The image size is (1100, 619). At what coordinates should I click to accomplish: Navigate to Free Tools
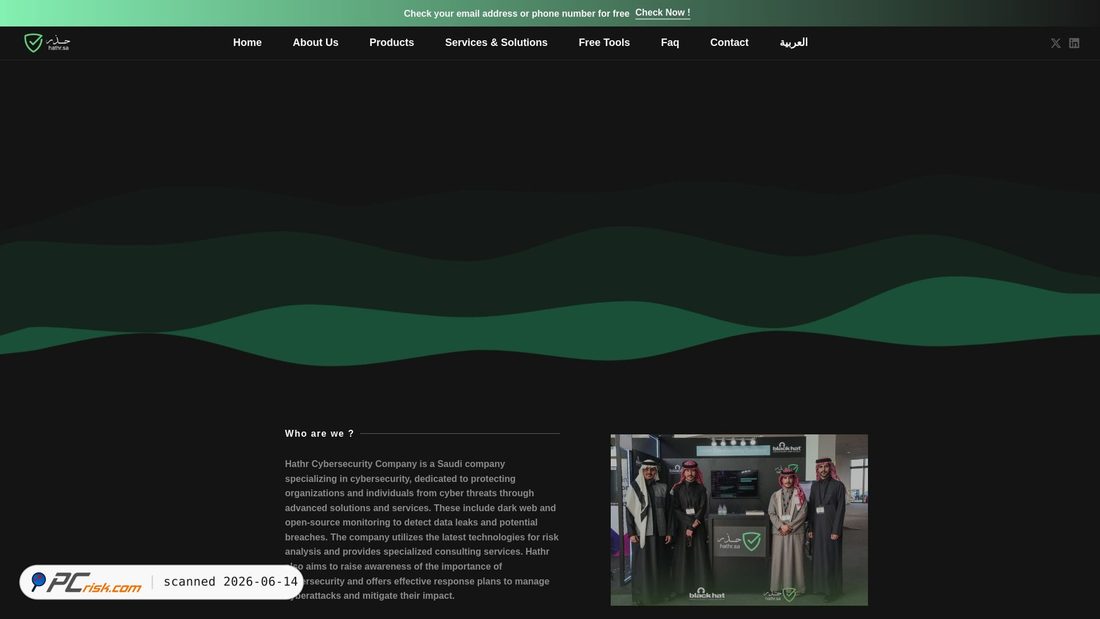click(x=604, y=43)
